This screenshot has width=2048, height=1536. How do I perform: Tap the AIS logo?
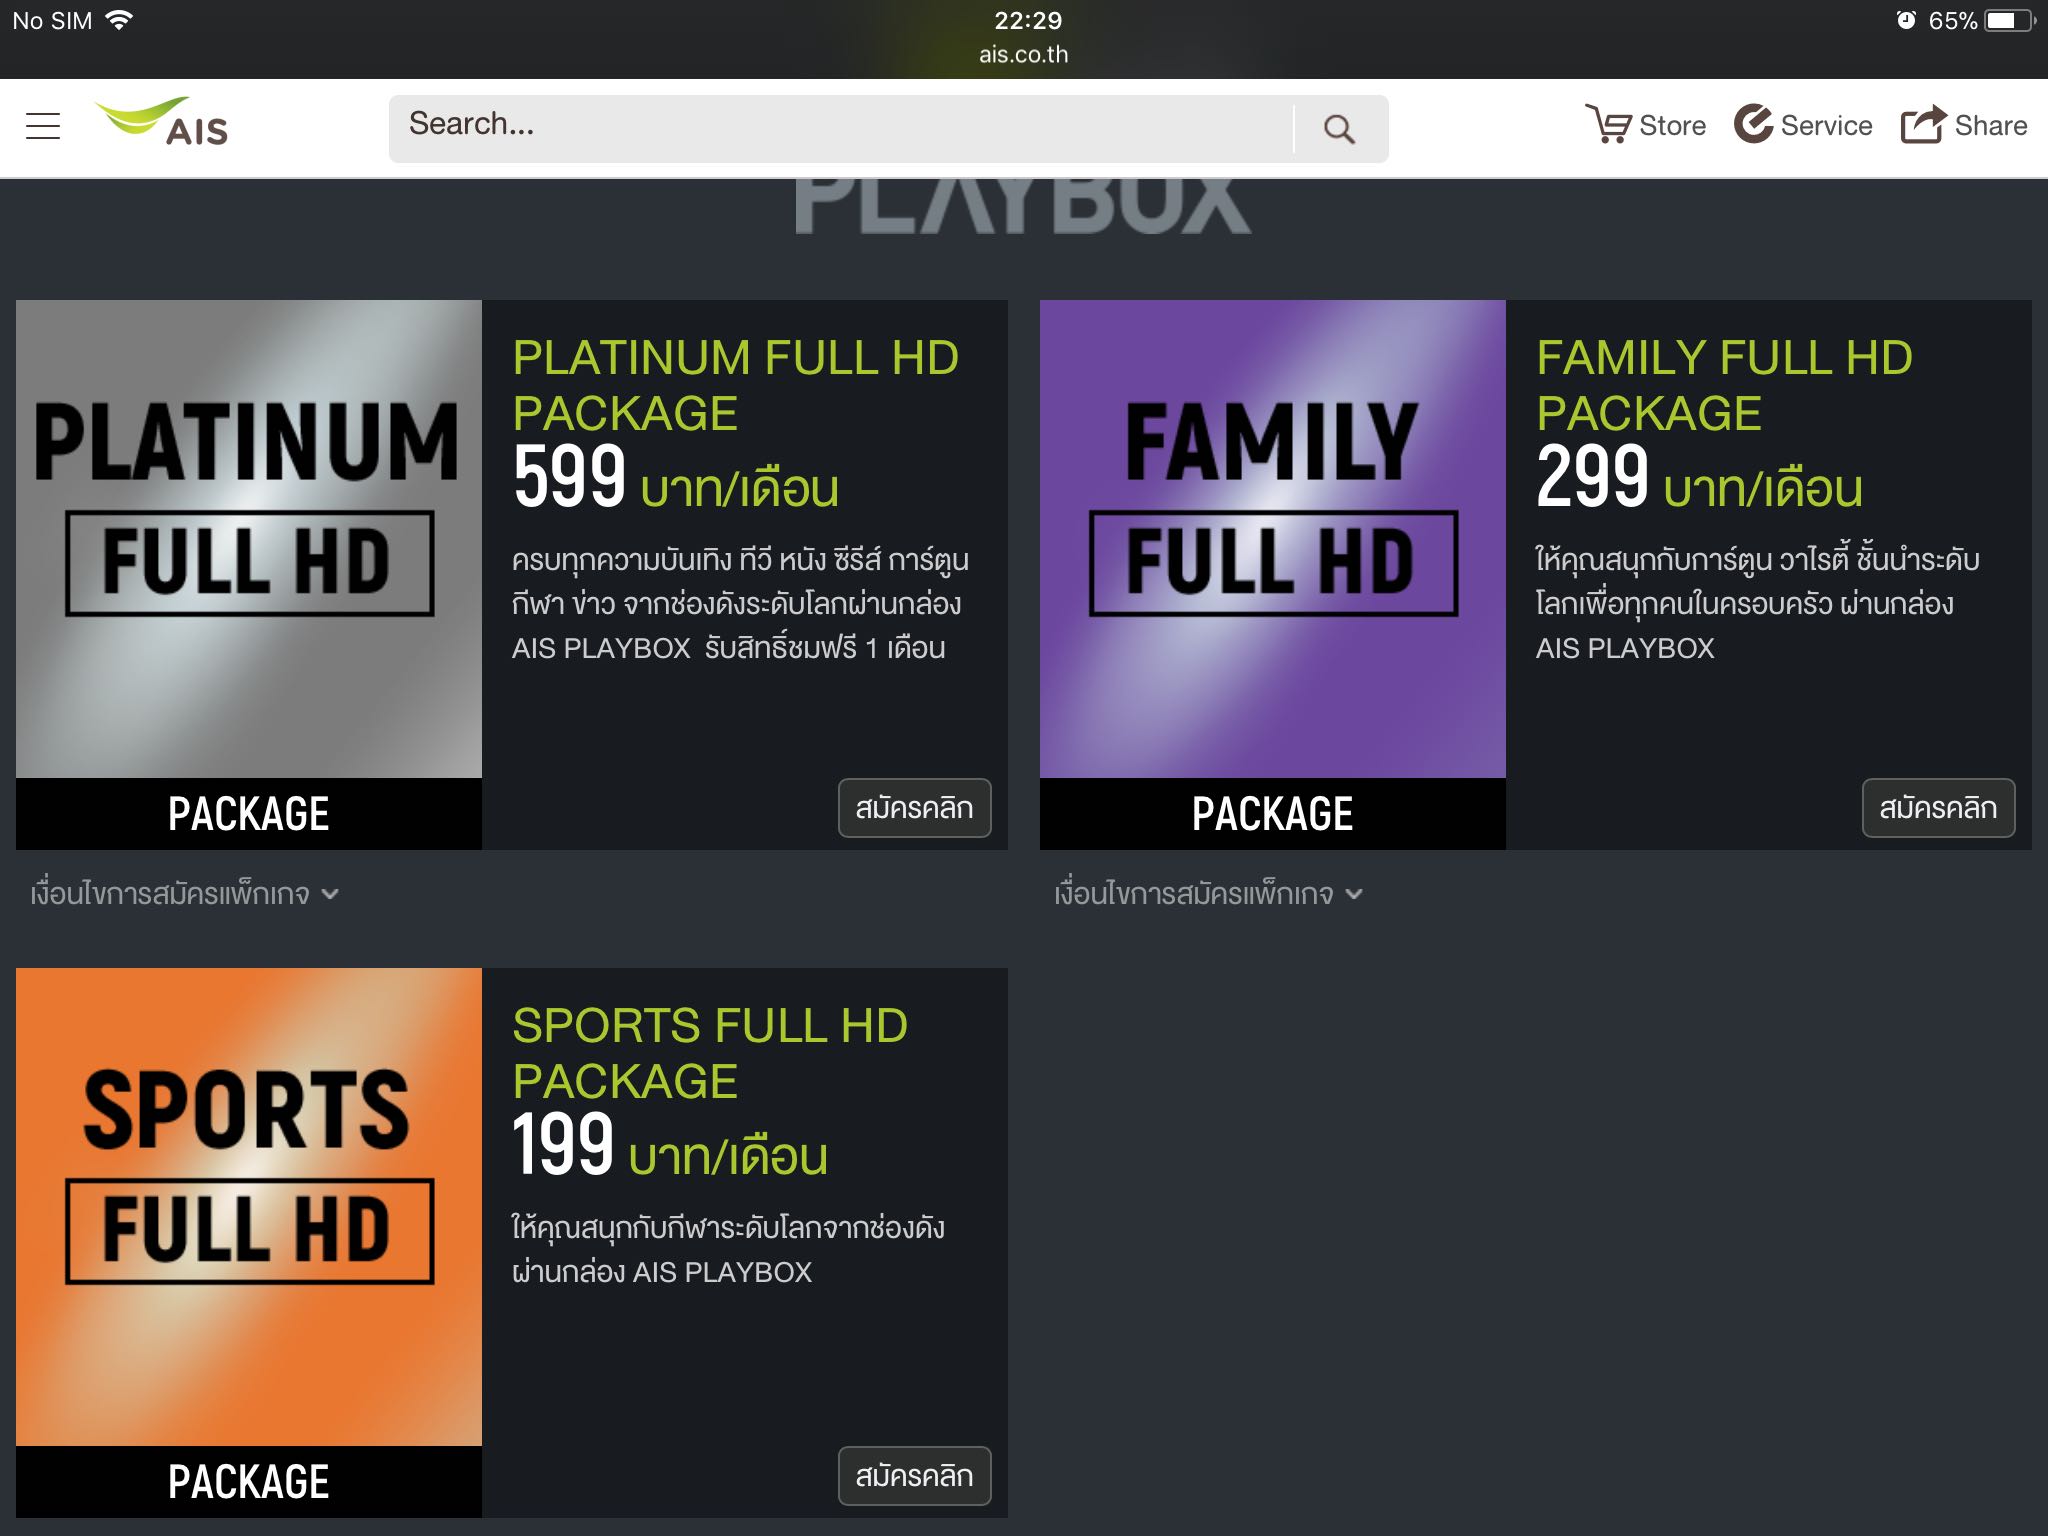(x=162, y=122)
